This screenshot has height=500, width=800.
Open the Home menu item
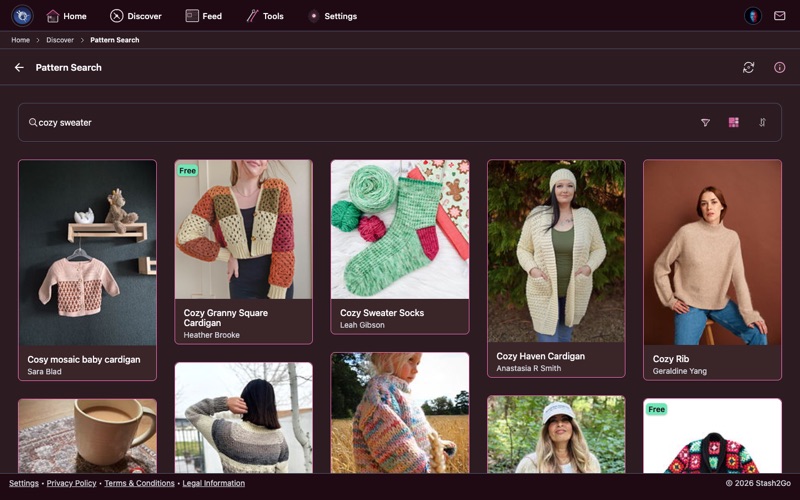66,16
